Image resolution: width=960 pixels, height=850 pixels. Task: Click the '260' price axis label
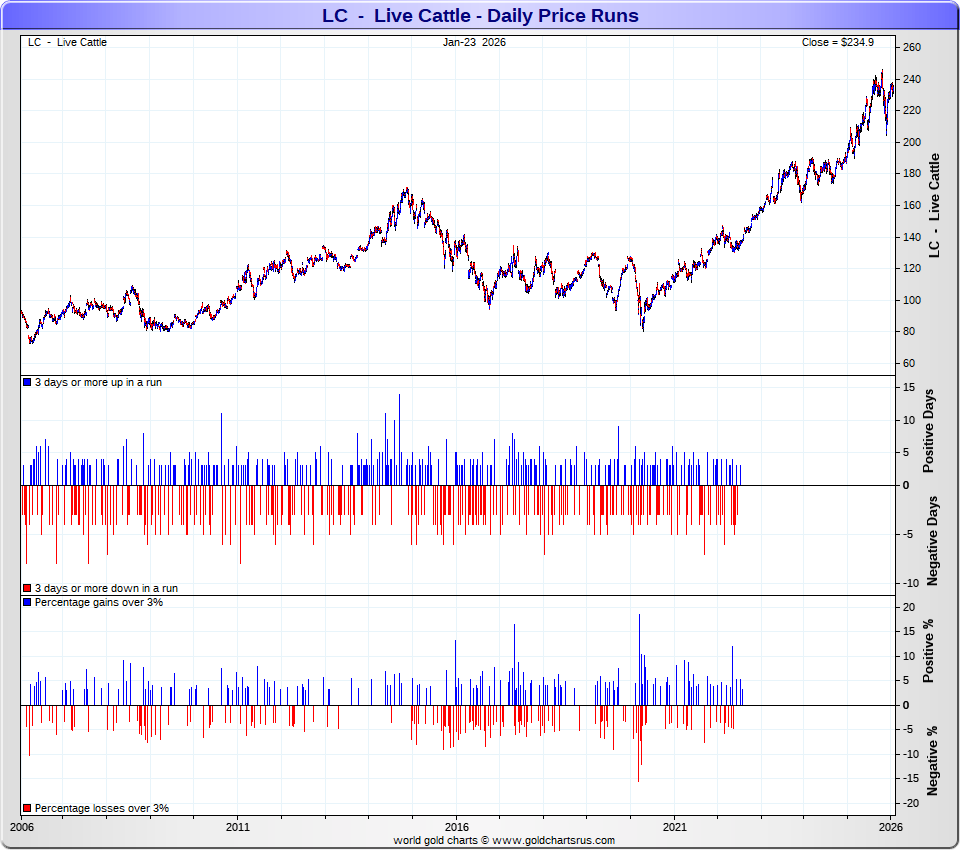point(912,48)
